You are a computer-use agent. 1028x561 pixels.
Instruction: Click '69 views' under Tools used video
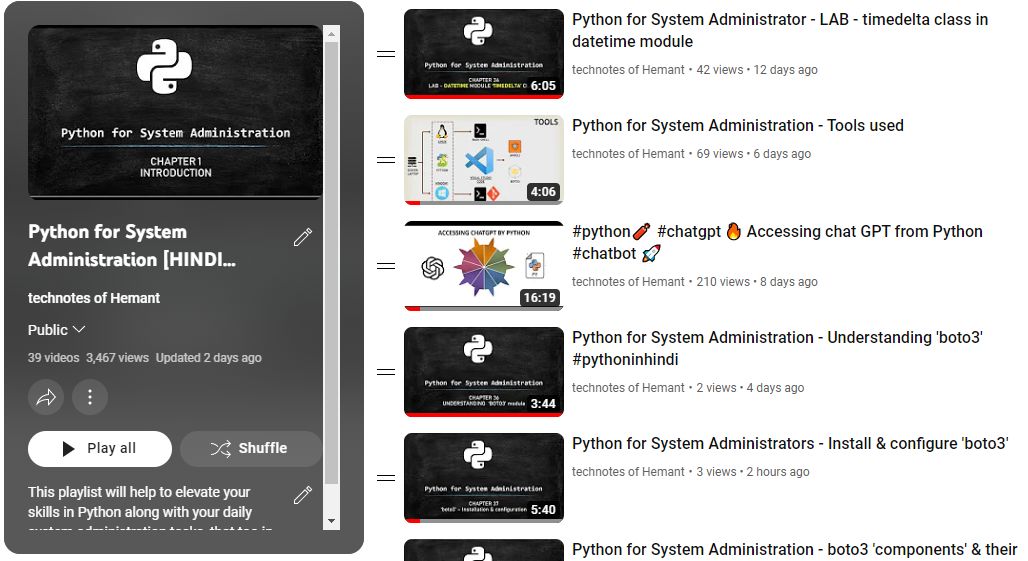point(720,154)
